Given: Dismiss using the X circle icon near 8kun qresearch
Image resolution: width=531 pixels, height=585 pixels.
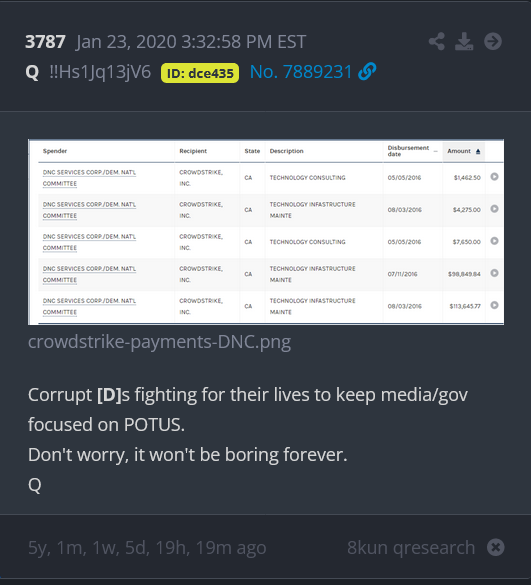Looking at the screenshot, I should point(496,547).
